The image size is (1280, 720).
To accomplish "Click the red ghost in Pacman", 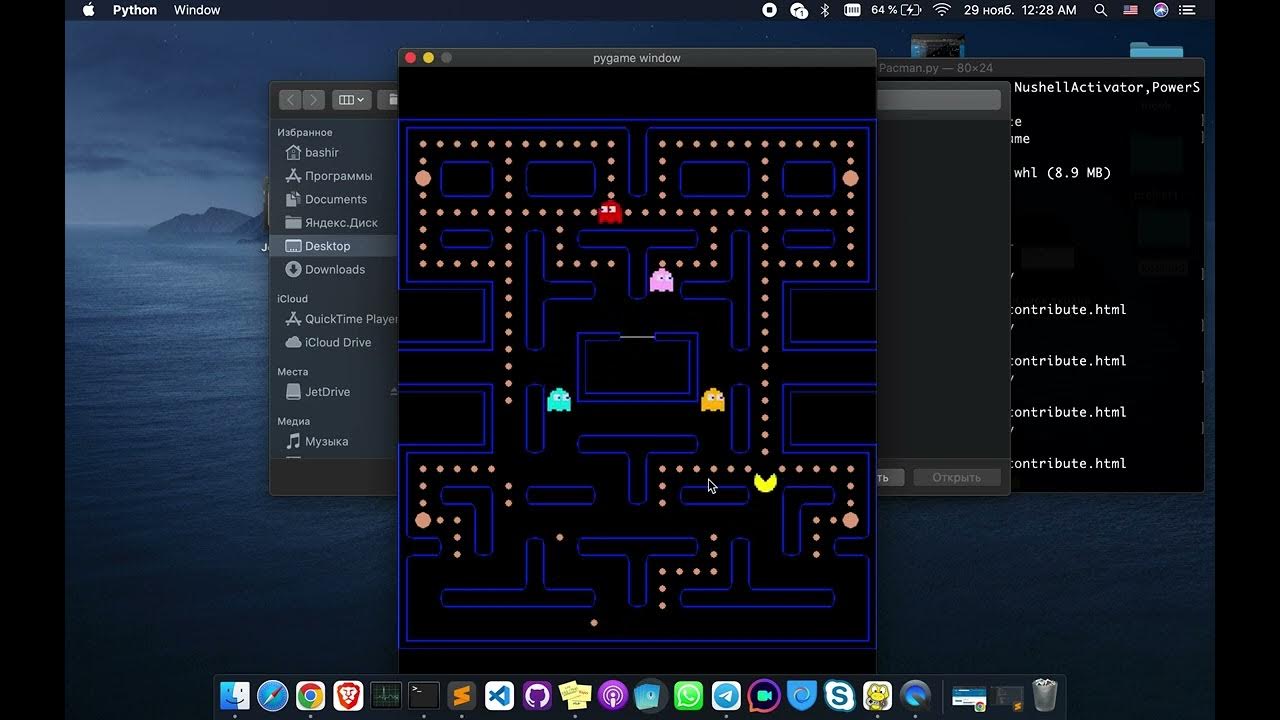I will 610,212.
